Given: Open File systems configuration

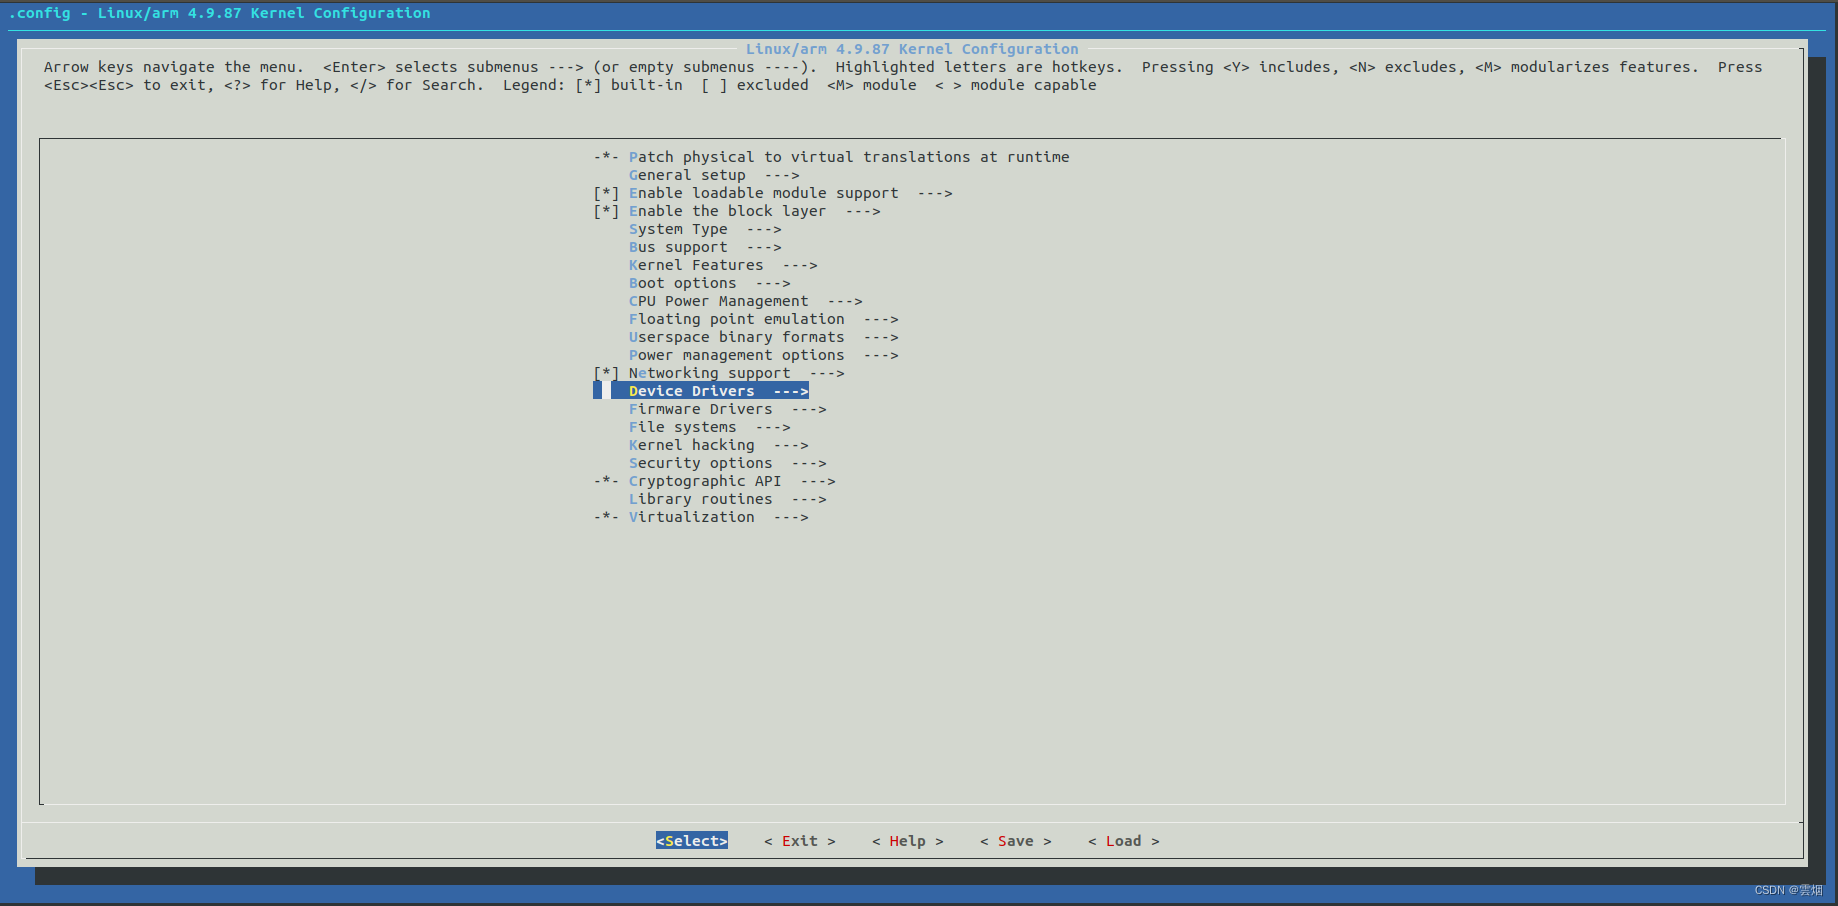Looking at the screenshot, I should tap(681, 427).
